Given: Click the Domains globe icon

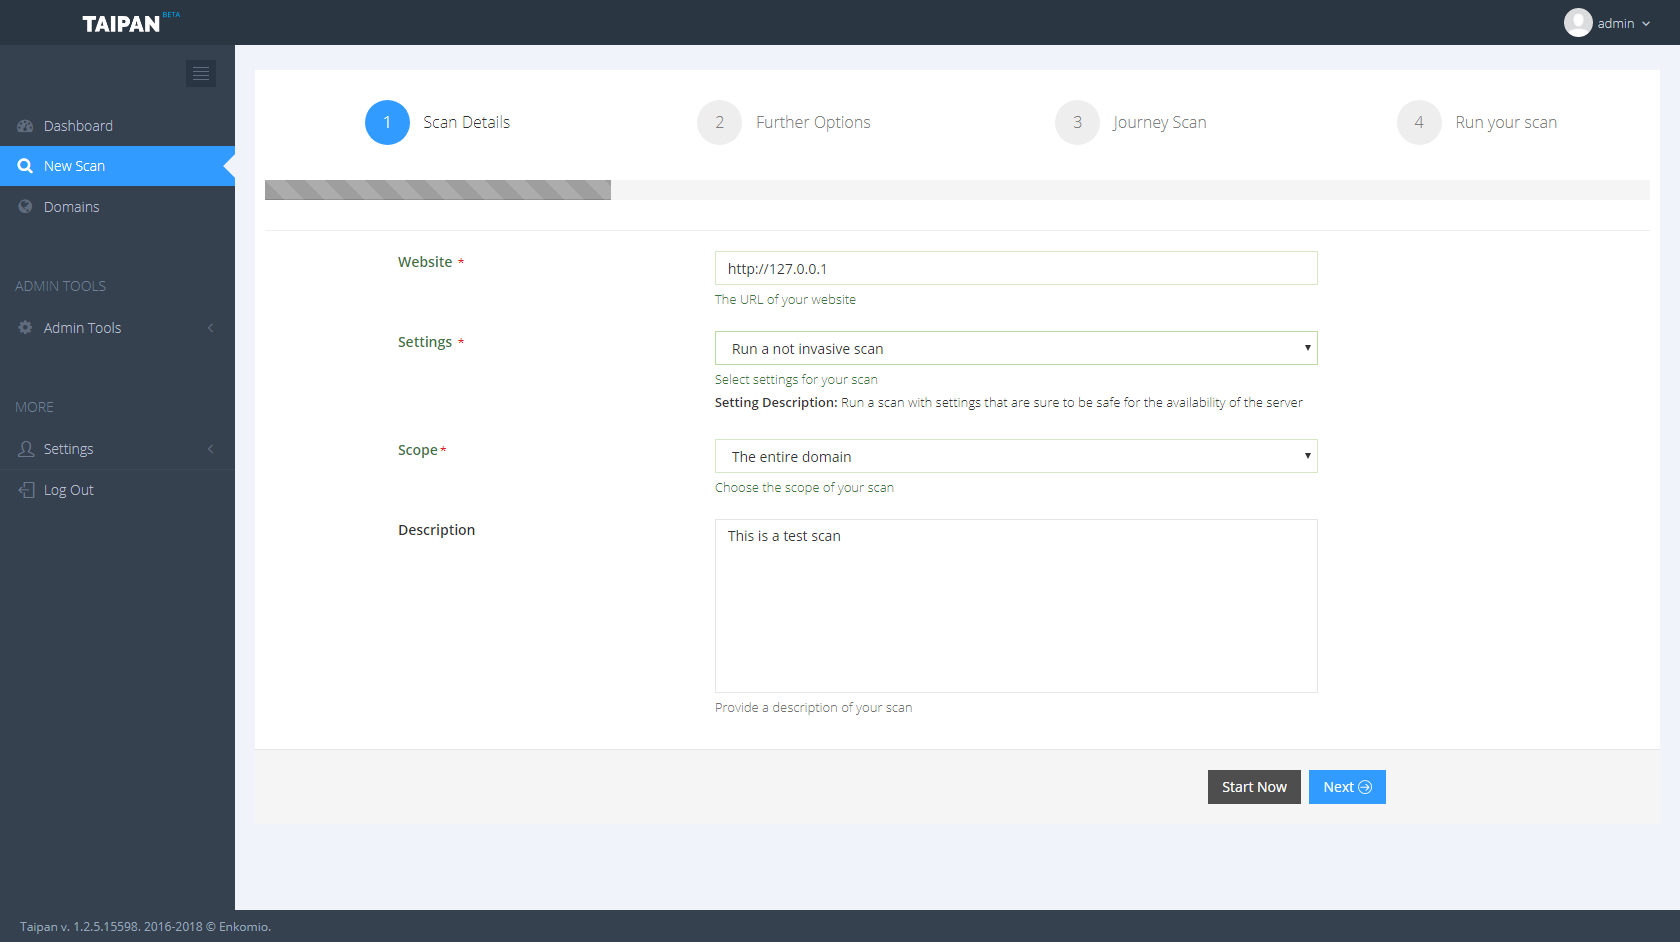Looking at the screenshot, I should point(26,207).
